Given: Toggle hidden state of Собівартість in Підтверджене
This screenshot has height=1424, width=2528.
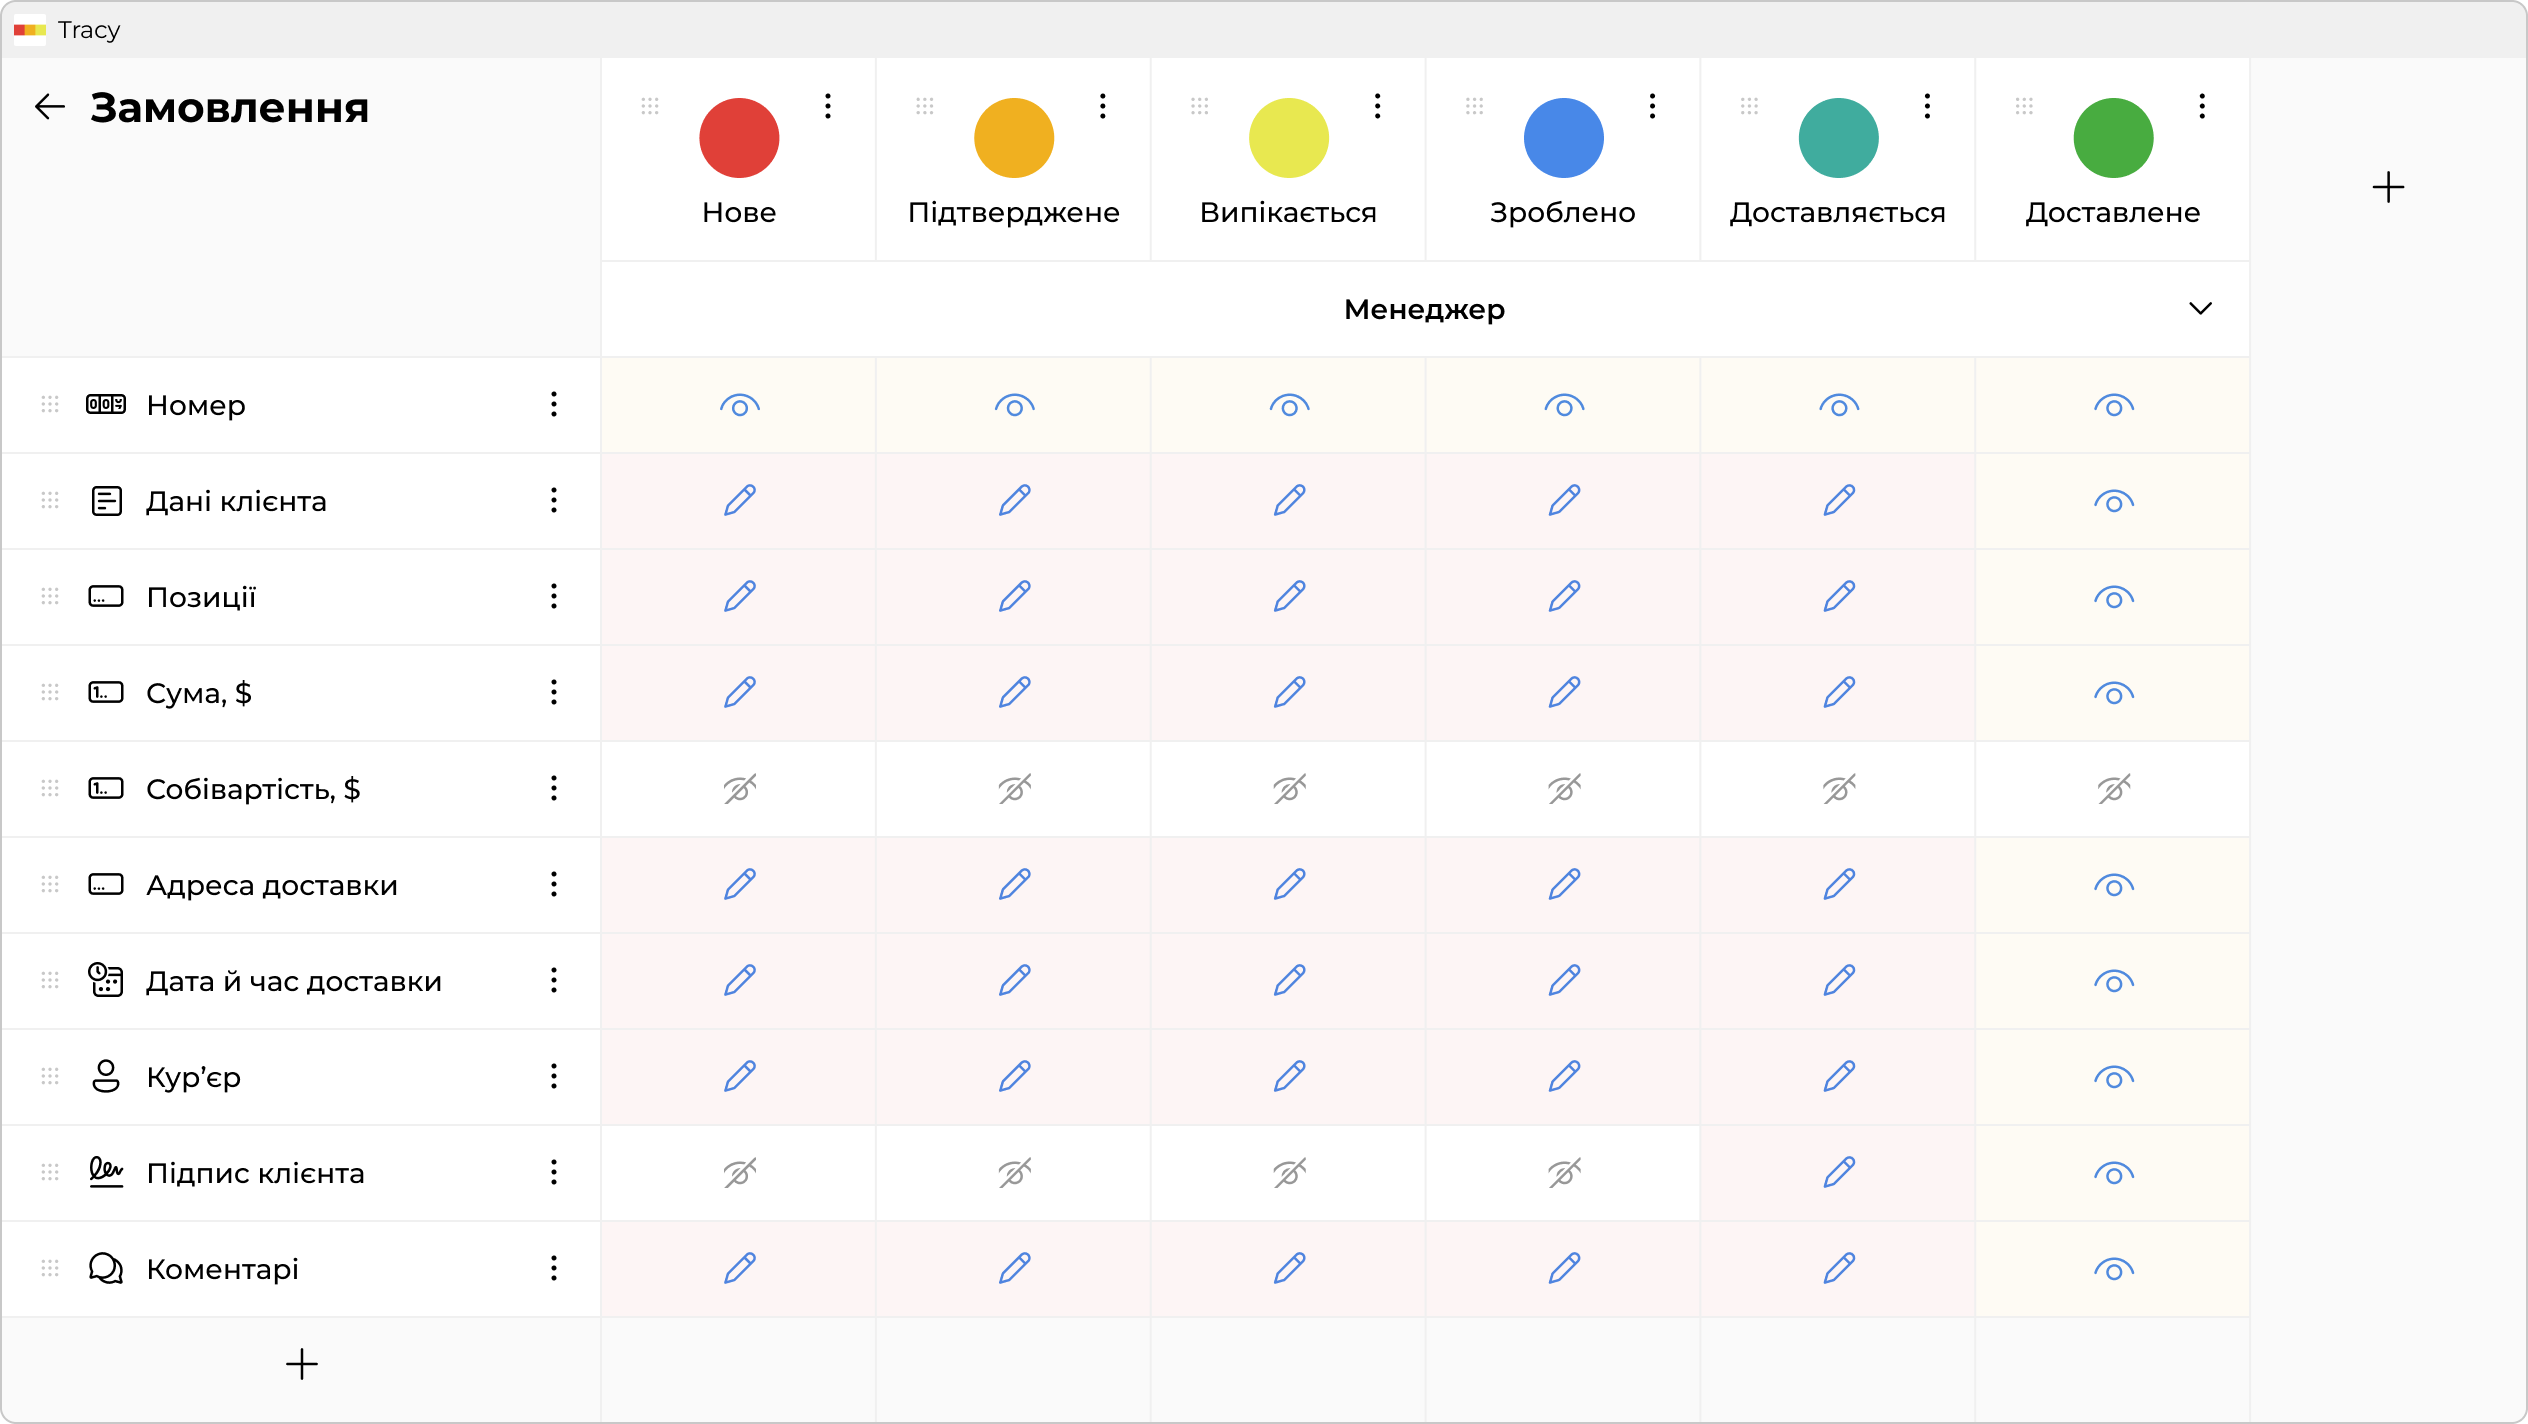Looking at the screenshot, I should (1014, 789).
